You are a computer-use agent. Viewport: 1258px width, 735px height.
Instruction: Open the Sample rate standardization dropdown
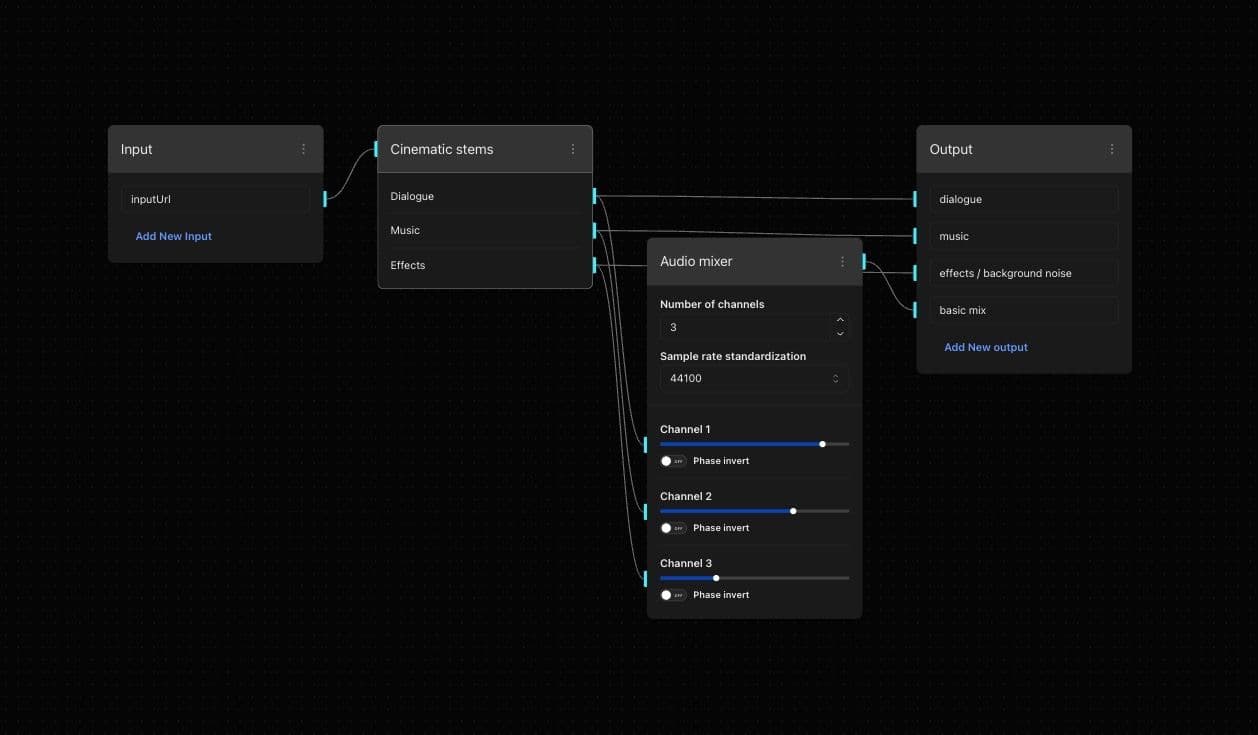point(754,378)
